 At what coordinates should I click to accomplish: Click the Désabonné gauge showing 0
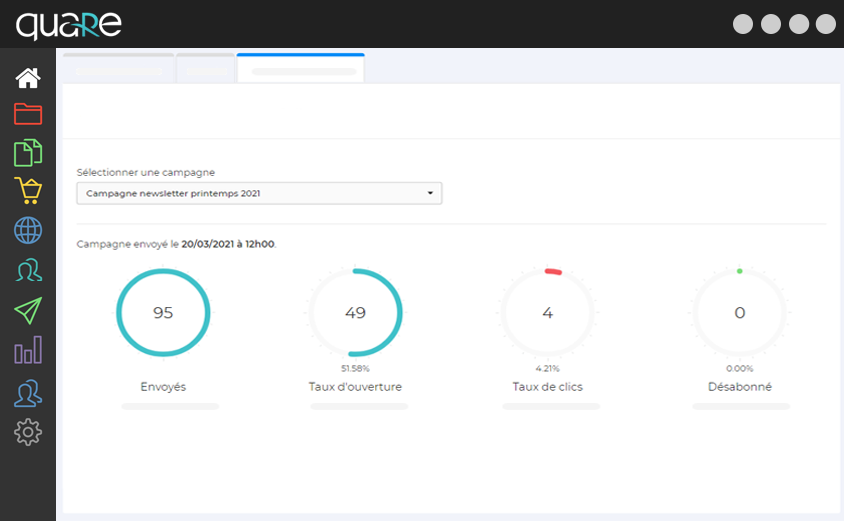click(x=740, y=312)
